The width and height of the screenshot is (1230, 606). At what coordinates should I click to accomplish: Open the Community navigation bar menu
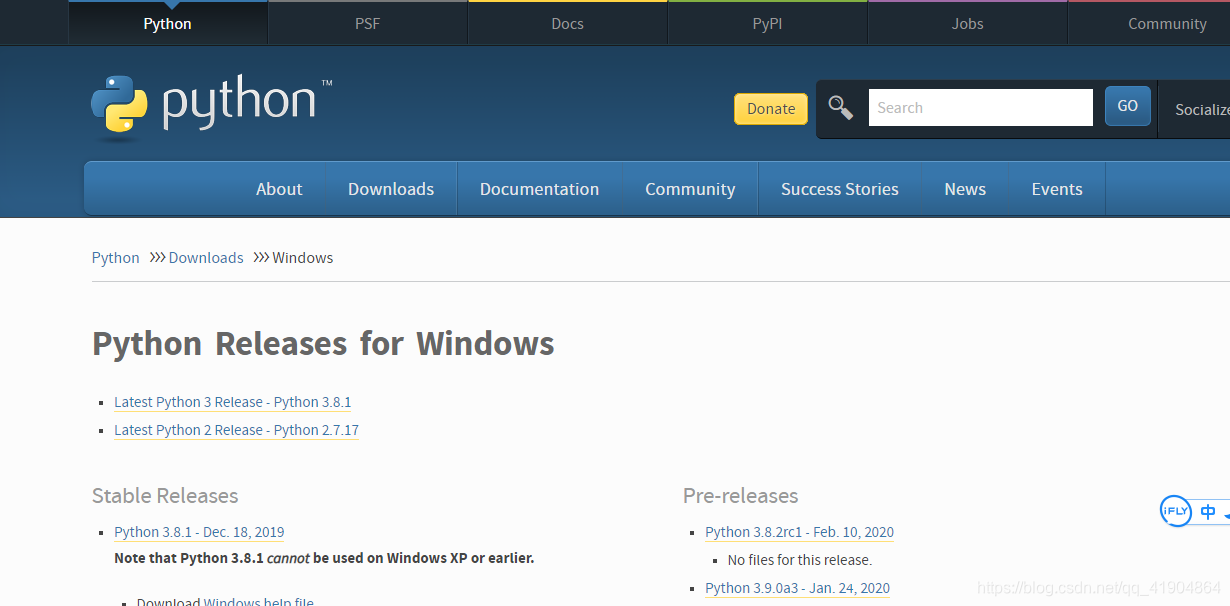[x=690, y=189]
